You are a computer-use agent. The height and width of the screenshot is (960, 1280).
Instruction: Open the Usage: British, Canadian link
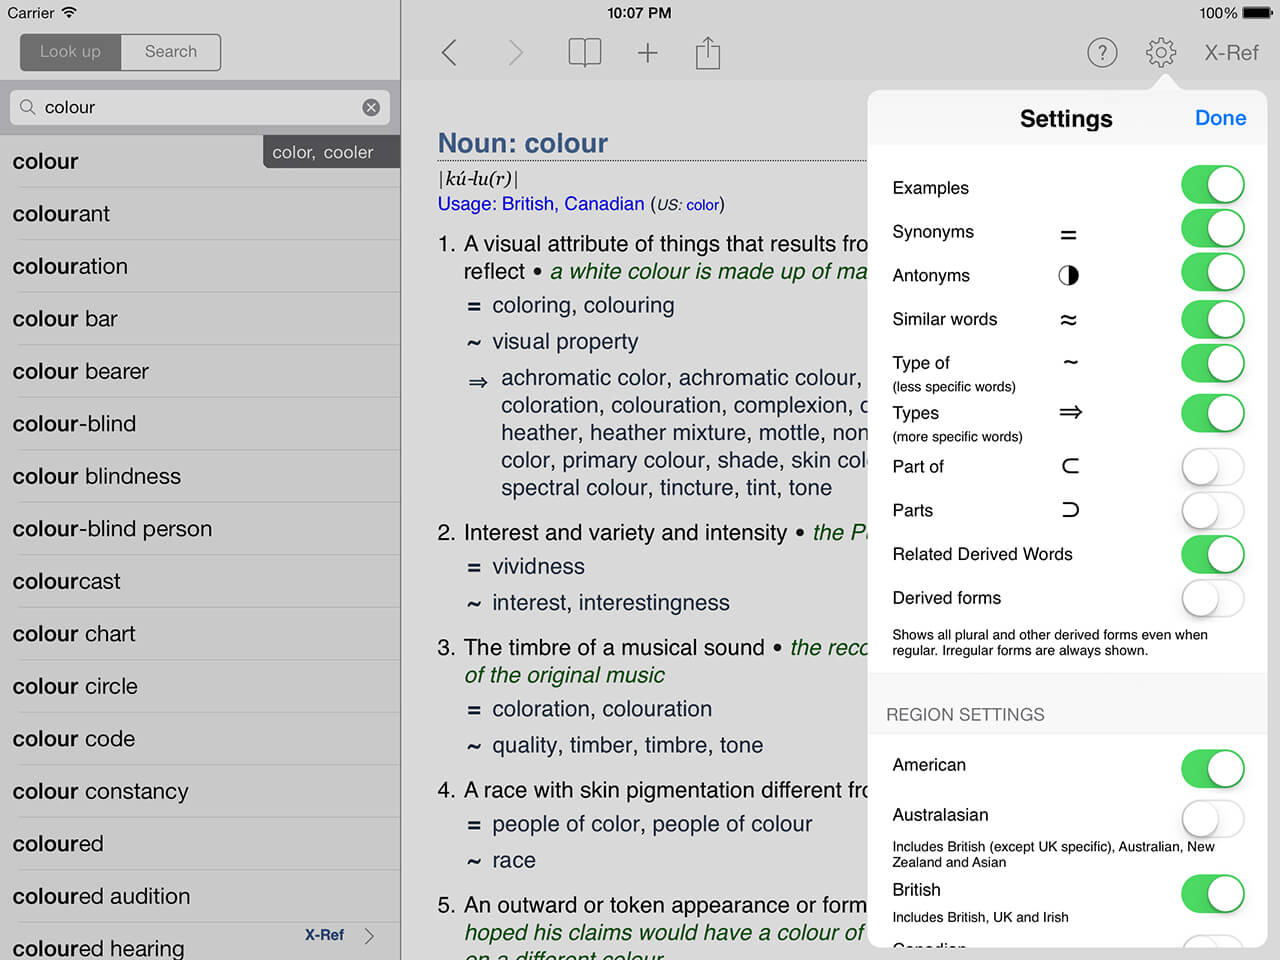[541, 204]
